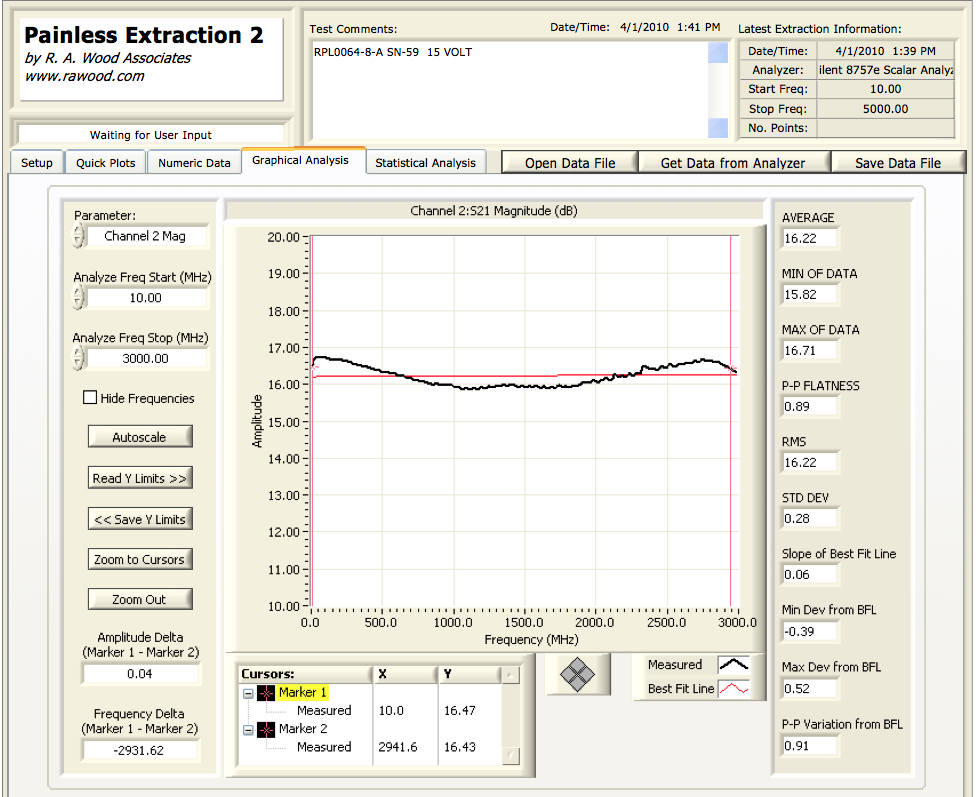978x797 pixels.
Task: Click the Autoscale button
Action: point(140,437)
